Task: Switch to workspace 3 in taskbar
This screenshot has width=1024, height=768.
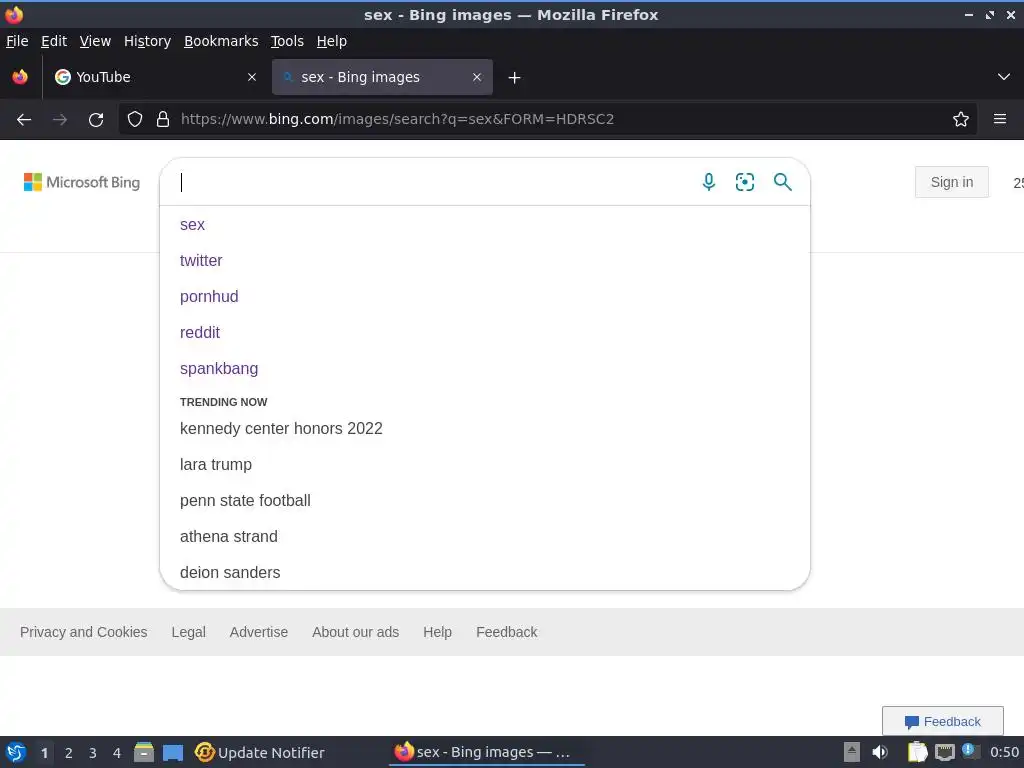Action: [x=93, y=753]
